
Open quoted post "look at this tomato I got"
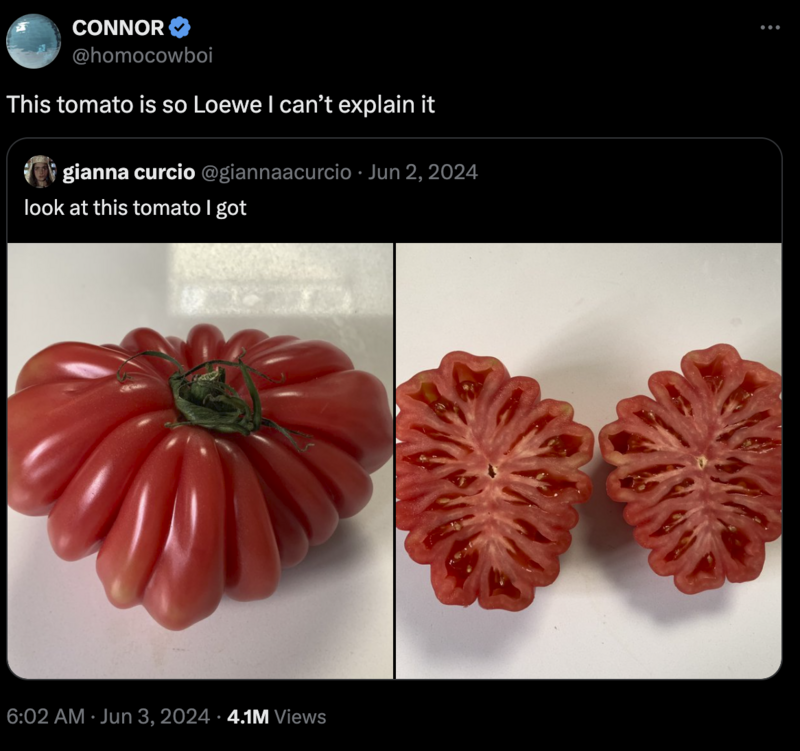point(135,208)
